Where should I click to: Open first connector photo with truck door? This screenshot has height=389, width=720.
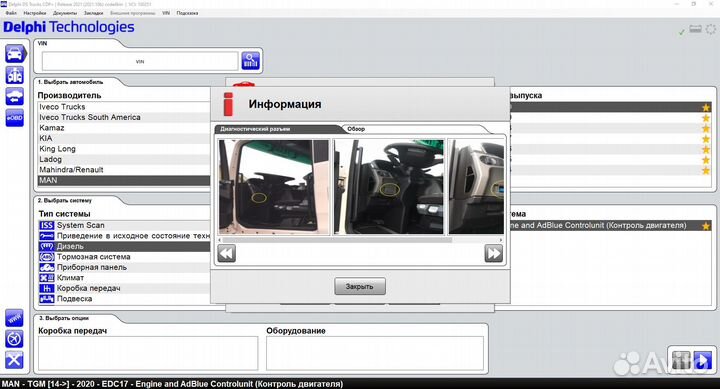[274, 187]
